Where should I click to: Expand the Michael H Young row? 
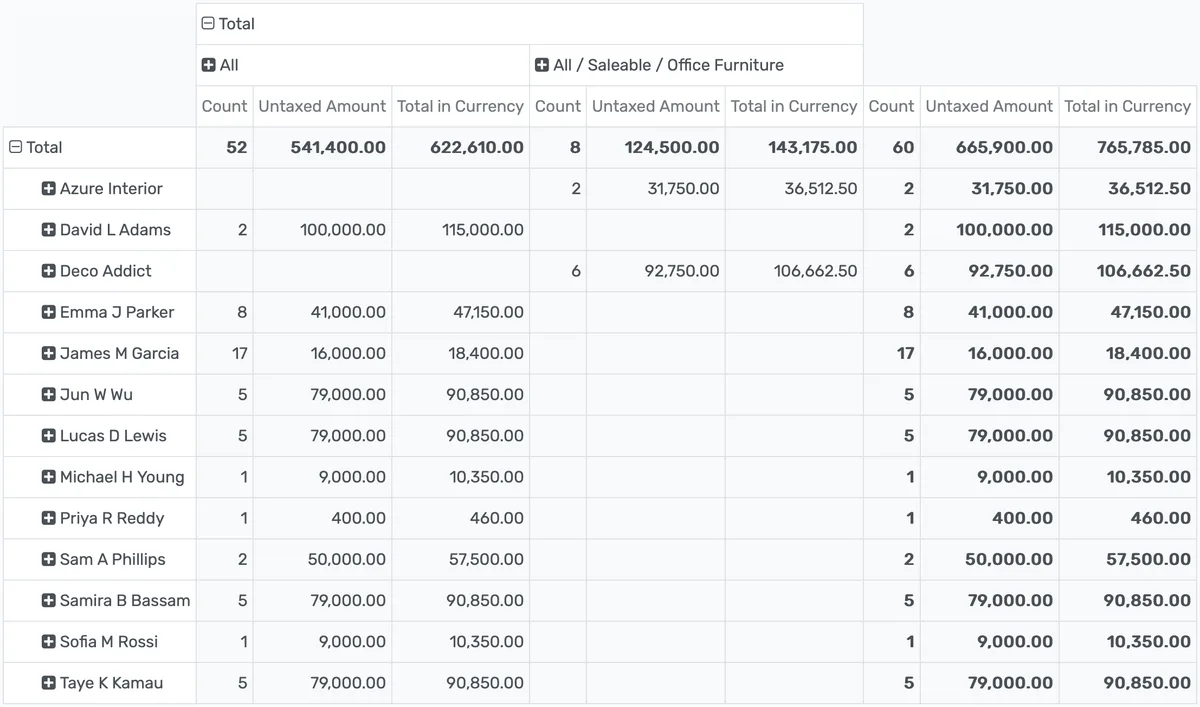coord(47,475)
